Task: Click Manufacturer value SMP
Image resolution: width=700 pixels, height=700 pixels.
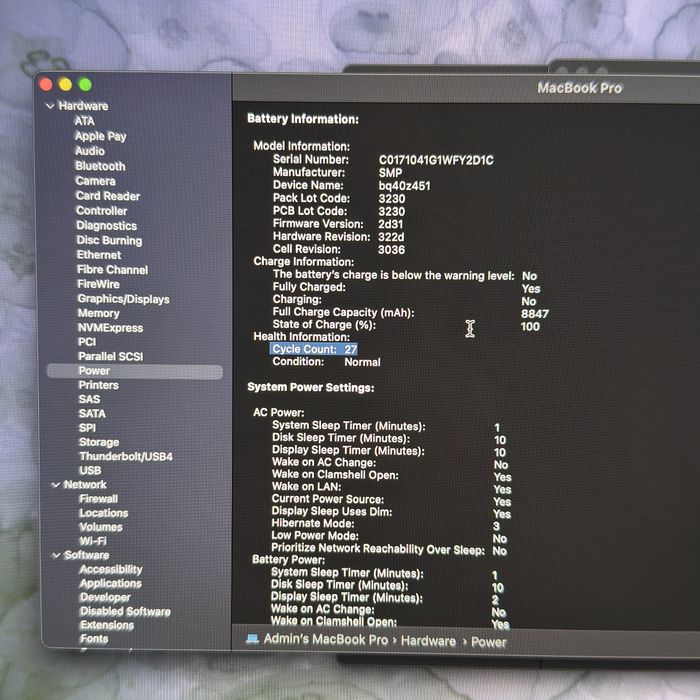Action: point(391,173)
